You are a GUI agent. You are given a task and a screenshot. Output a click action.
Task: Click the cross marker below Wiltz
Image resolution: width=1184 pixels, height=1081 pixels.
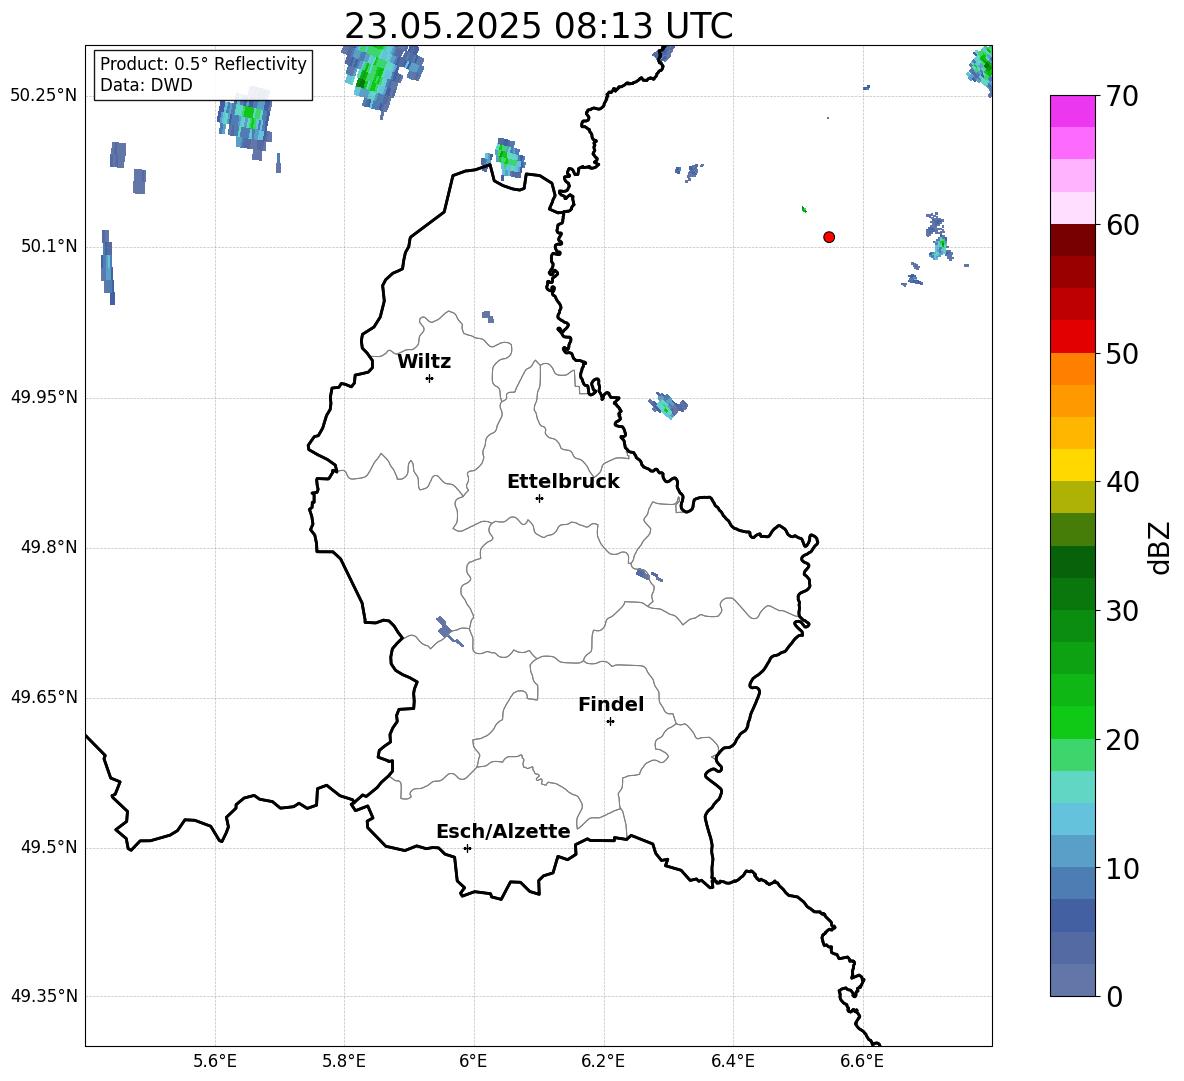coord(430,378)
